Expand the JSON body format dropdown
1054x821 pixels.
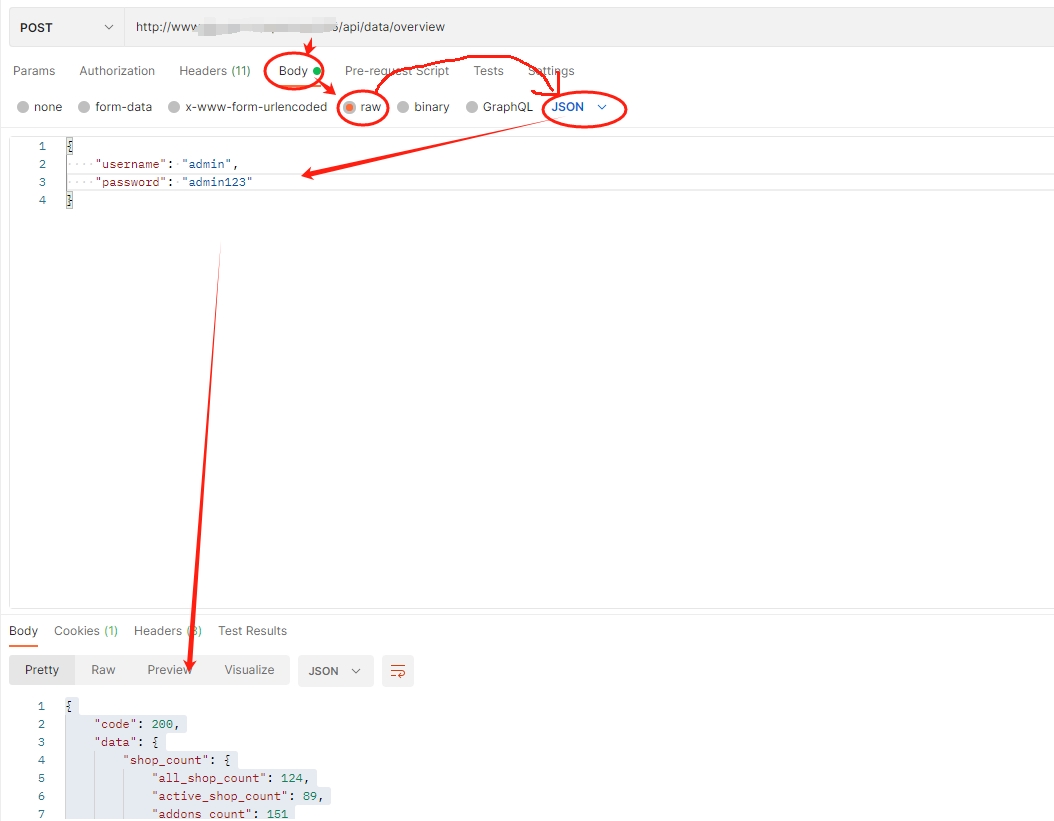click(580, 107)
